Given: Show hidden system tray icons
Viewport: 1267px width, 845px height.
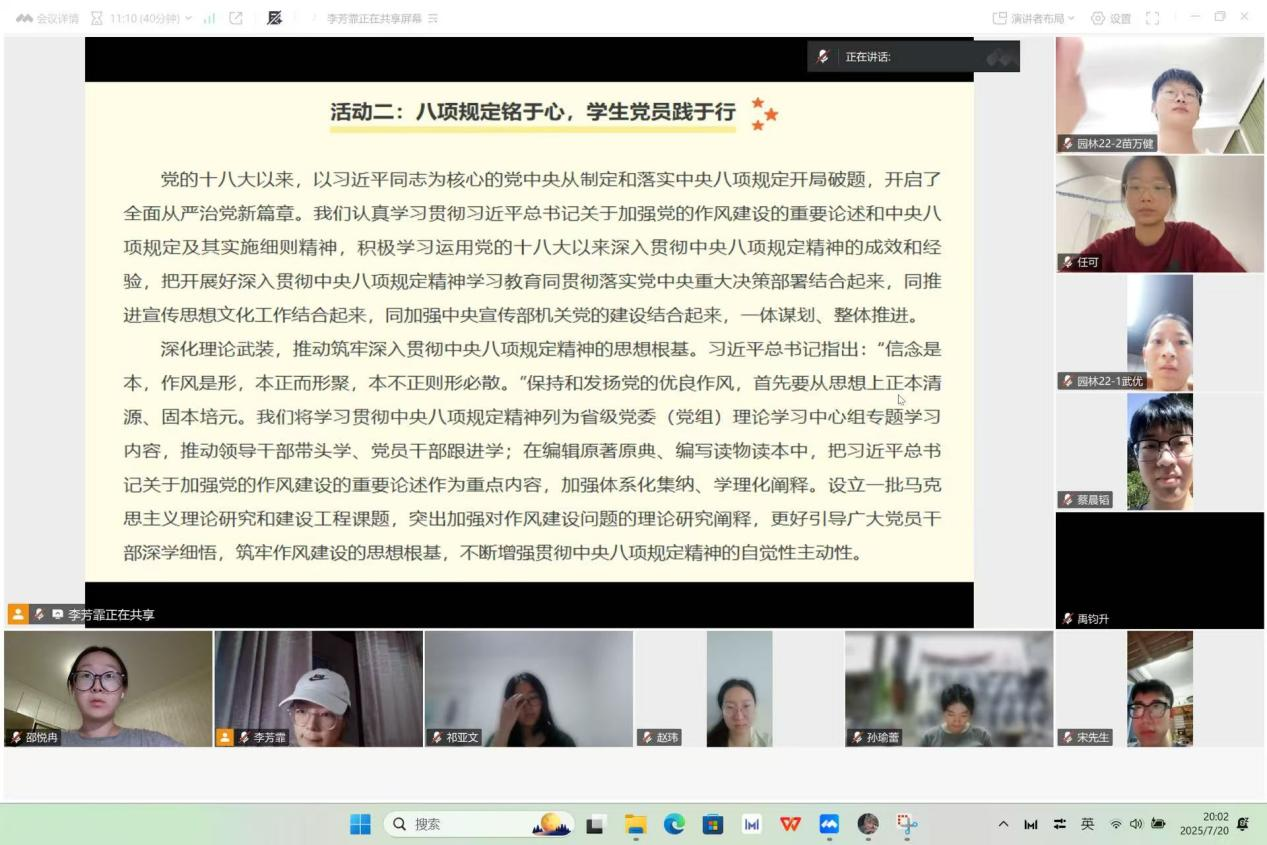Looking at the screenshot, I should click(x=1003, y=824).
